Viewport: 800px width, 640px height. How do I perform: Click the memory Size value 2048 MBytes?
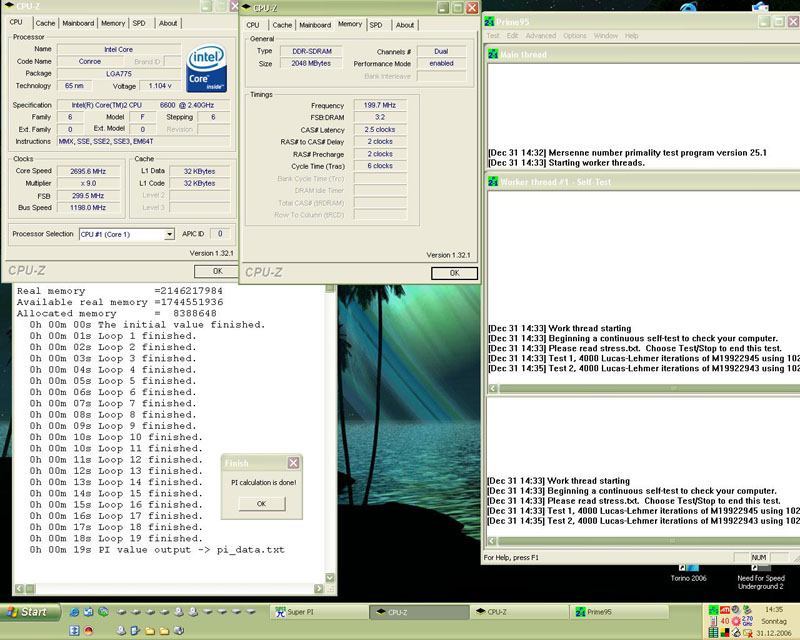(311, 63)
